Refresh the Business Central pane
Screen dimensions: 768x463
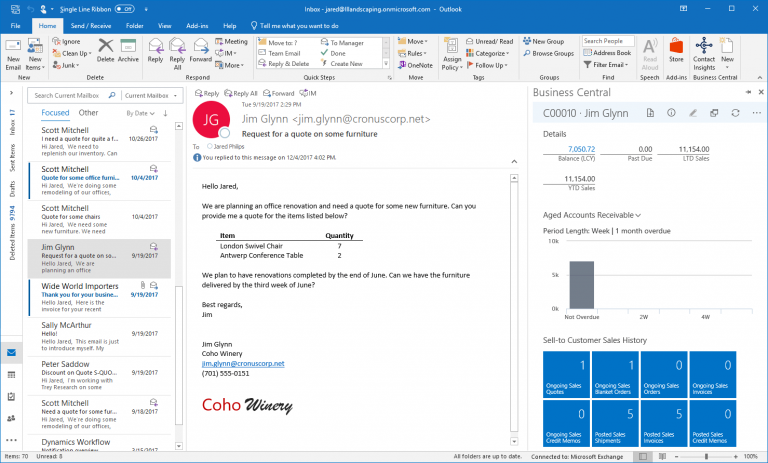(x=735, y=113)
